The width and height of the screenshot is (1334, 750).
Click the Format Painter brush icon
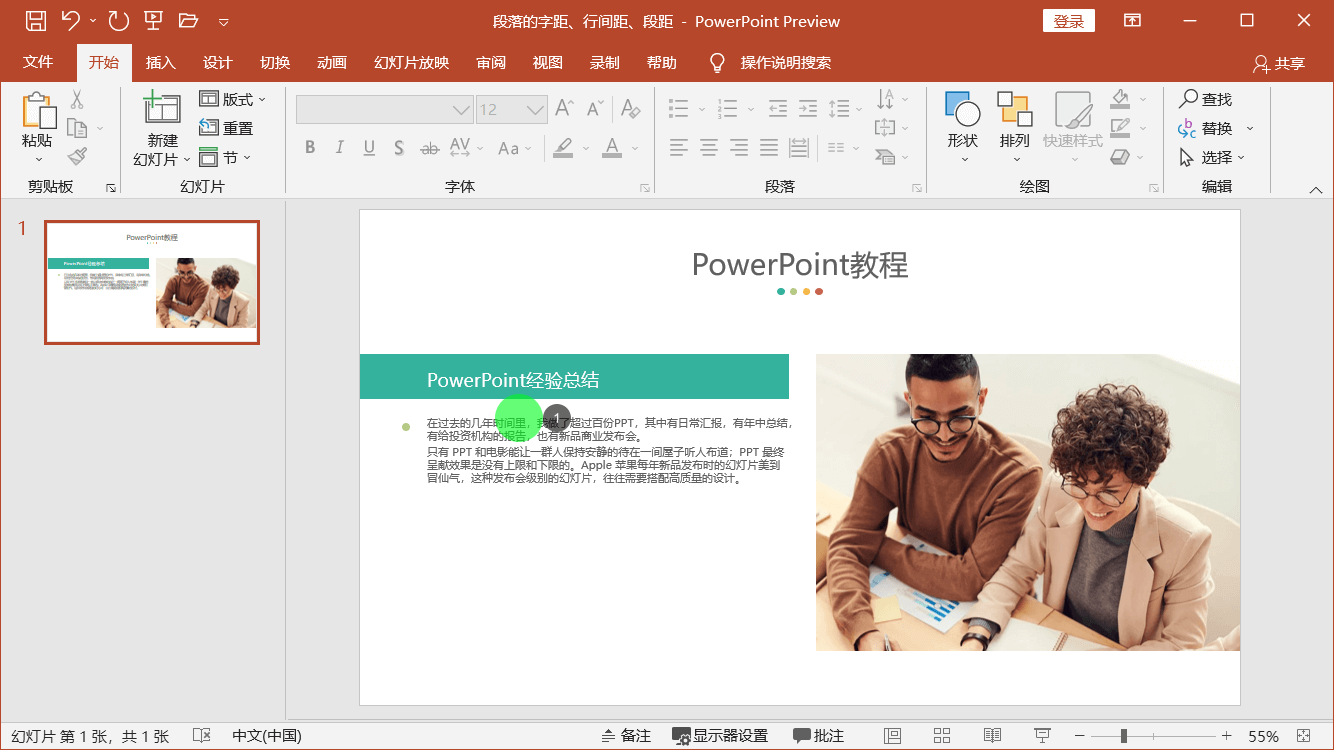pyautogui.click(x=77, y=157)
